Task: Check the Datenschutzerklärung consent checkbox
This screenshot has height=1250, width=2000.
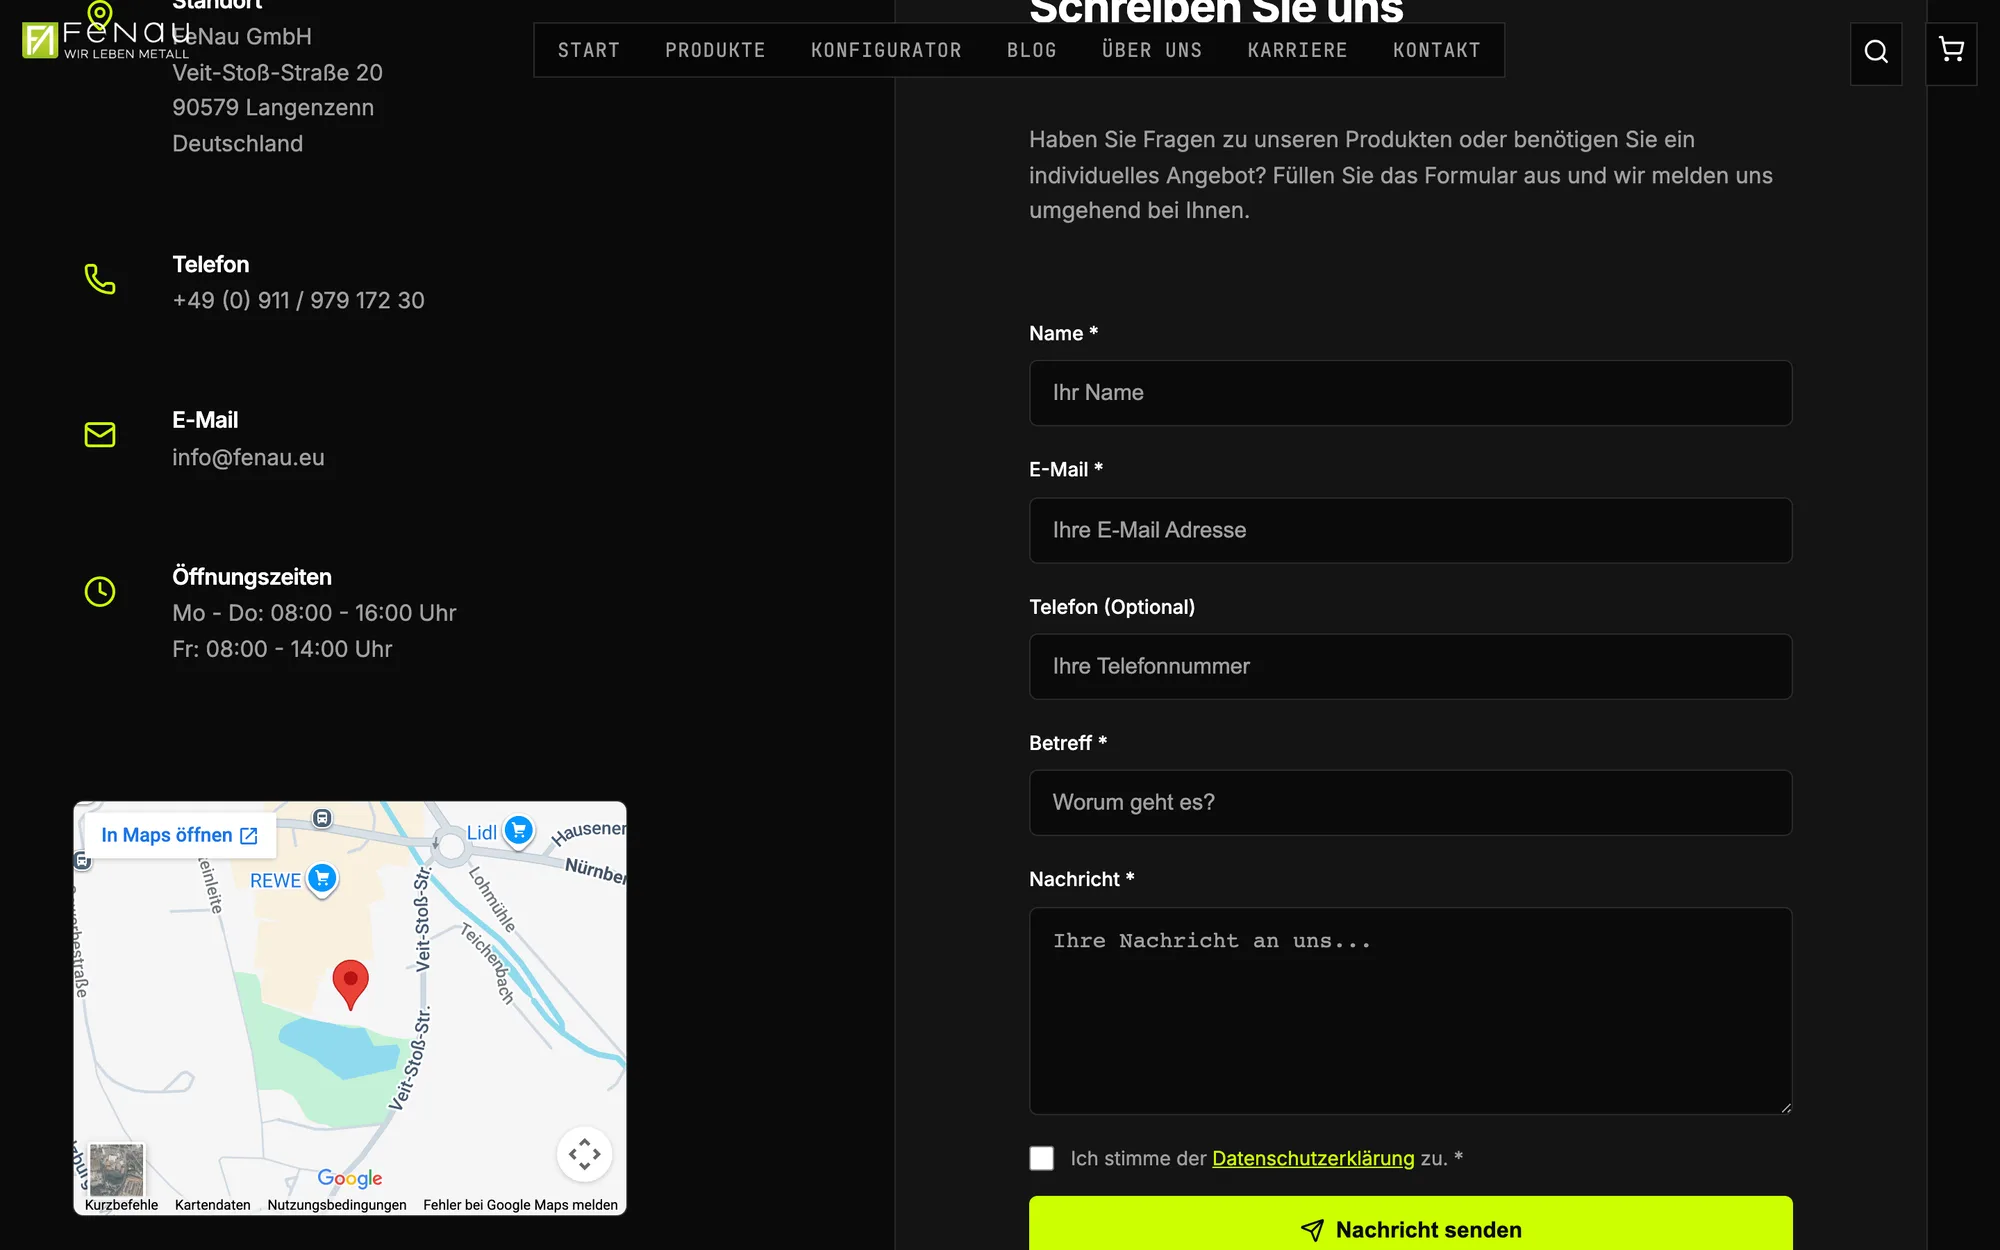Action: point(1042,1158)
